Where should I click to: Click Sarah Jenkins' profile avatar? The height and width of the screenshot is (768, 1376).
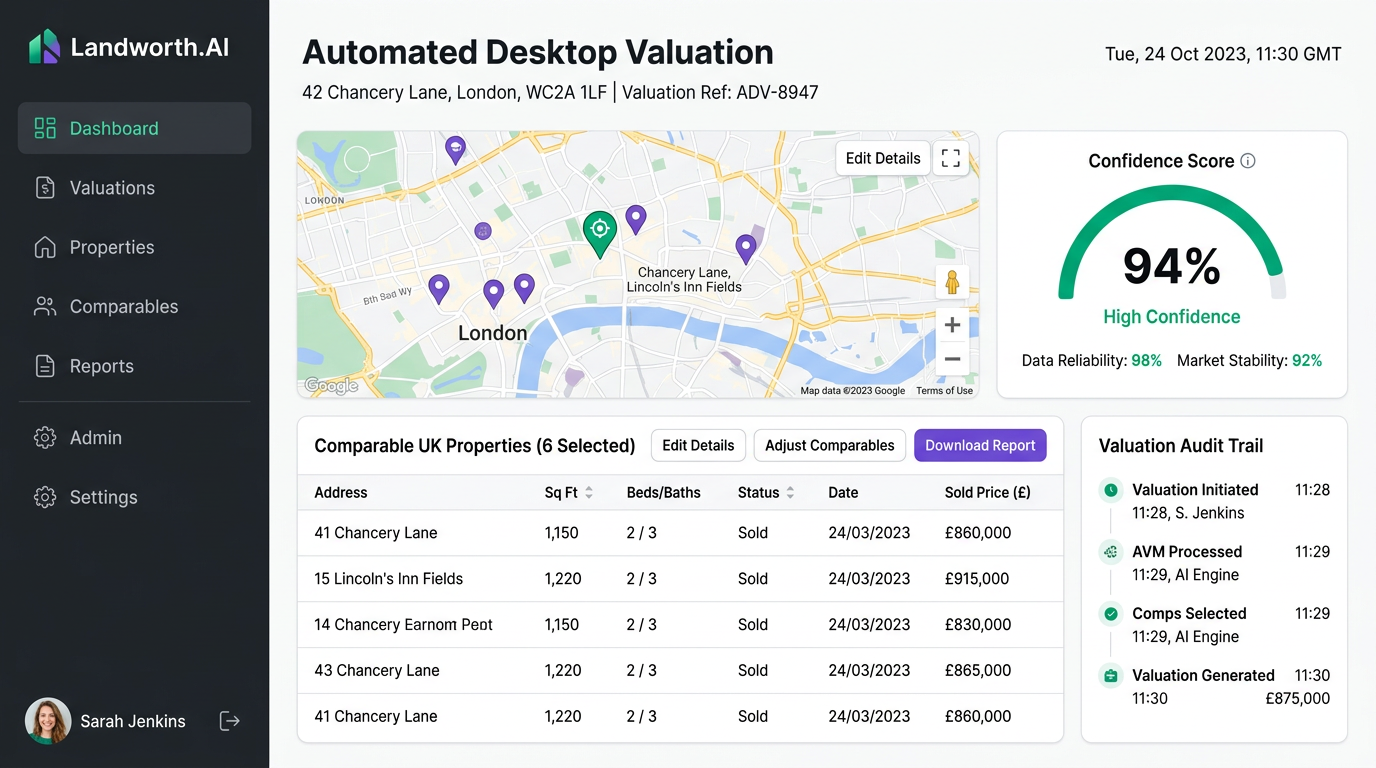click(47, 720)
